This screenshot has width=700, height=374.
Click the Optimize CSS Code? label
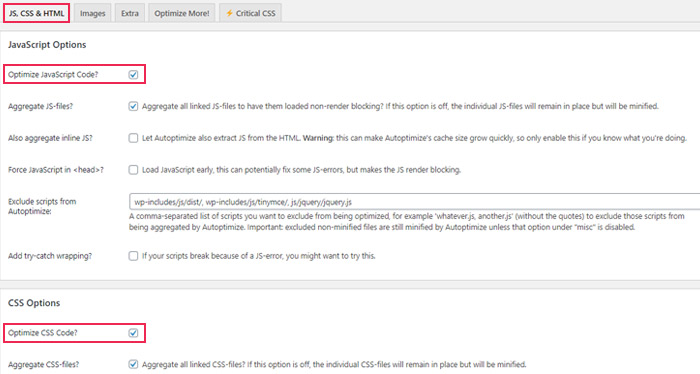pyautogui.click(x=42, y=333)
